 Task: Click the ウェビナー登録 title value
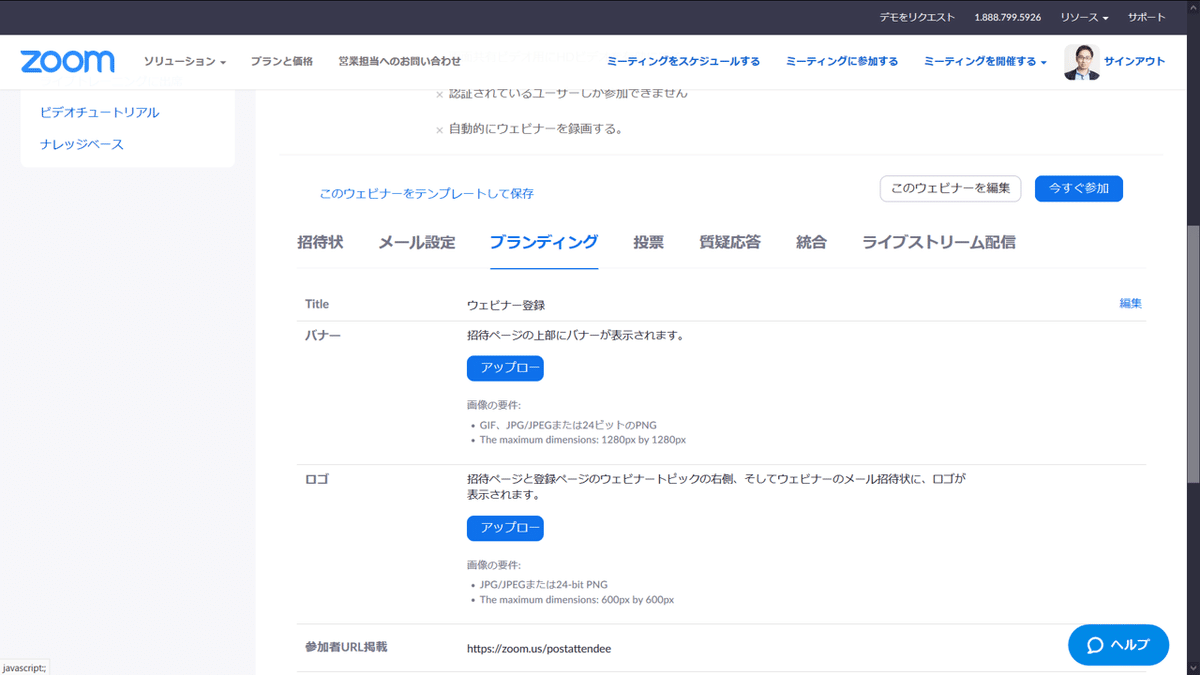pyautogui.click(x=506, y=305)
